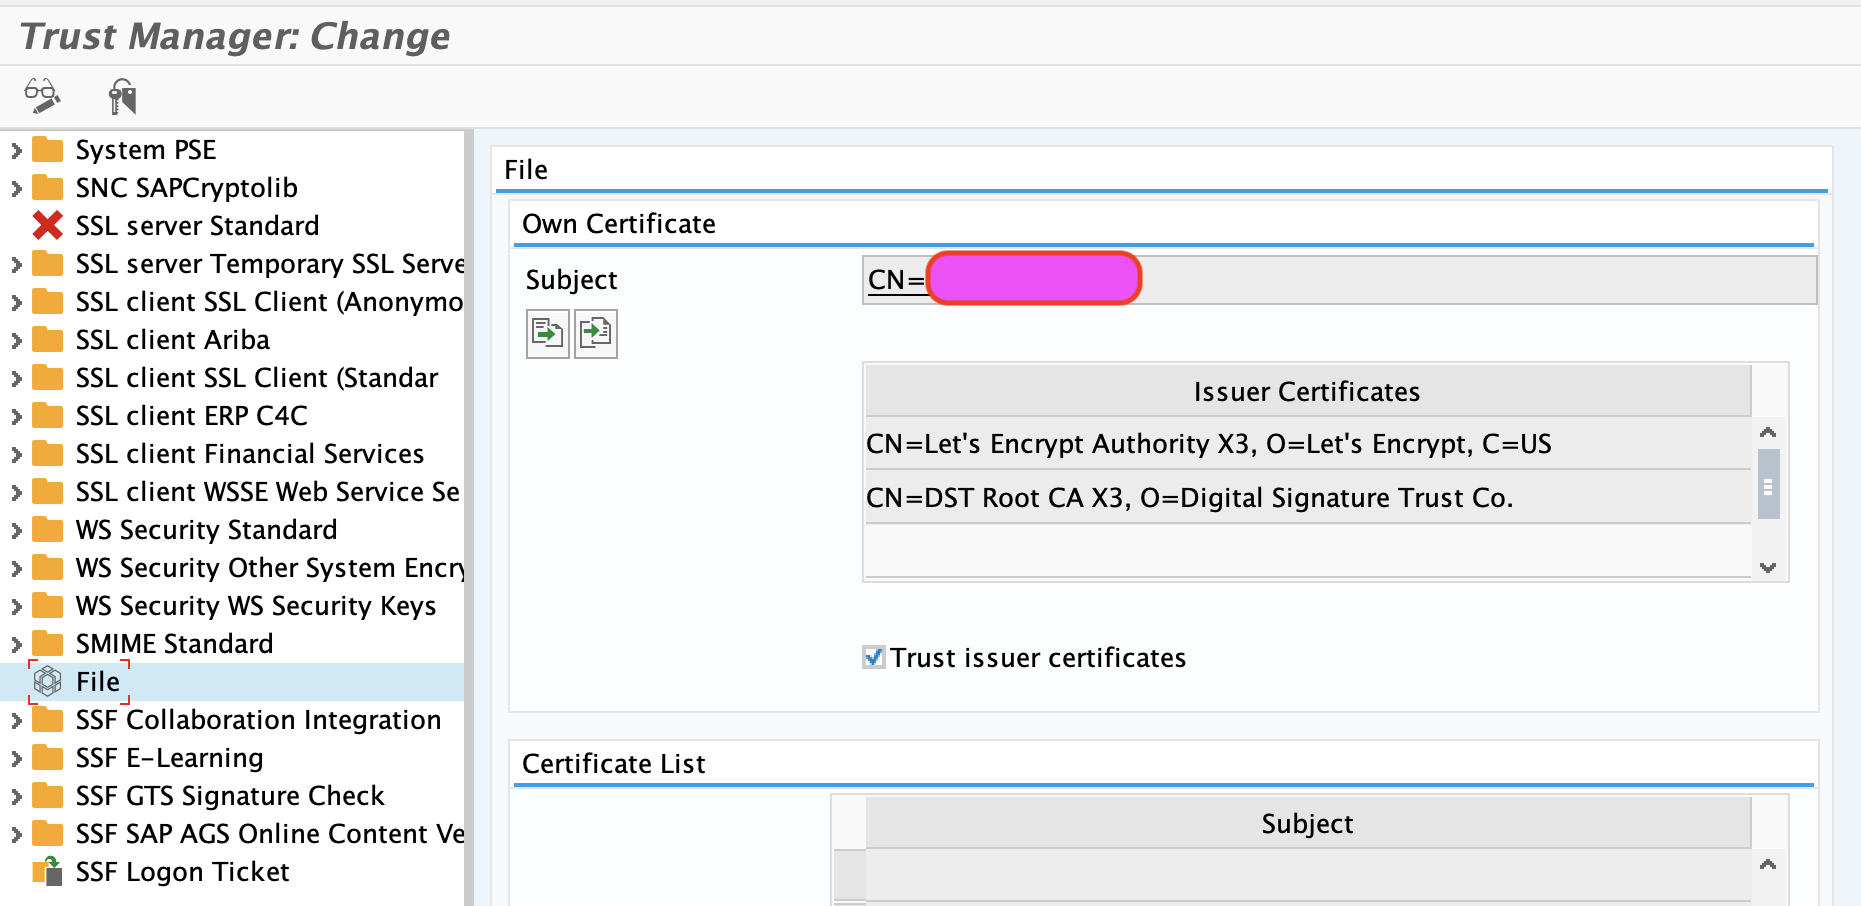Screen dimensions: 1861x906
Task: Toggle the checkbox under Own Certificate section
Action: point(873,657)
